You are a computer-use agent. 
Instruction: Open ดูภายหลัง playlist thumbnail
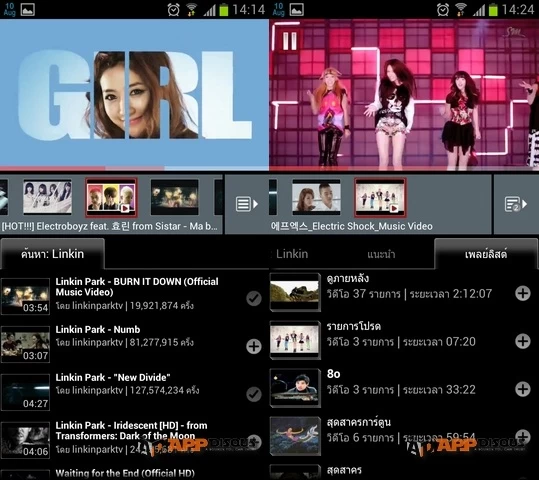pyautogui.click(x=295, y=292)
